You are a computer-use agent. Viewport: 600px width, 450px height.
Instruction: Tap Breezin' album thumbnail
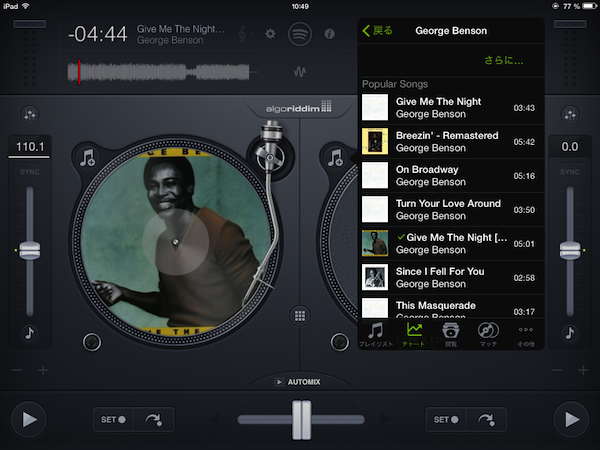[375, 142]
